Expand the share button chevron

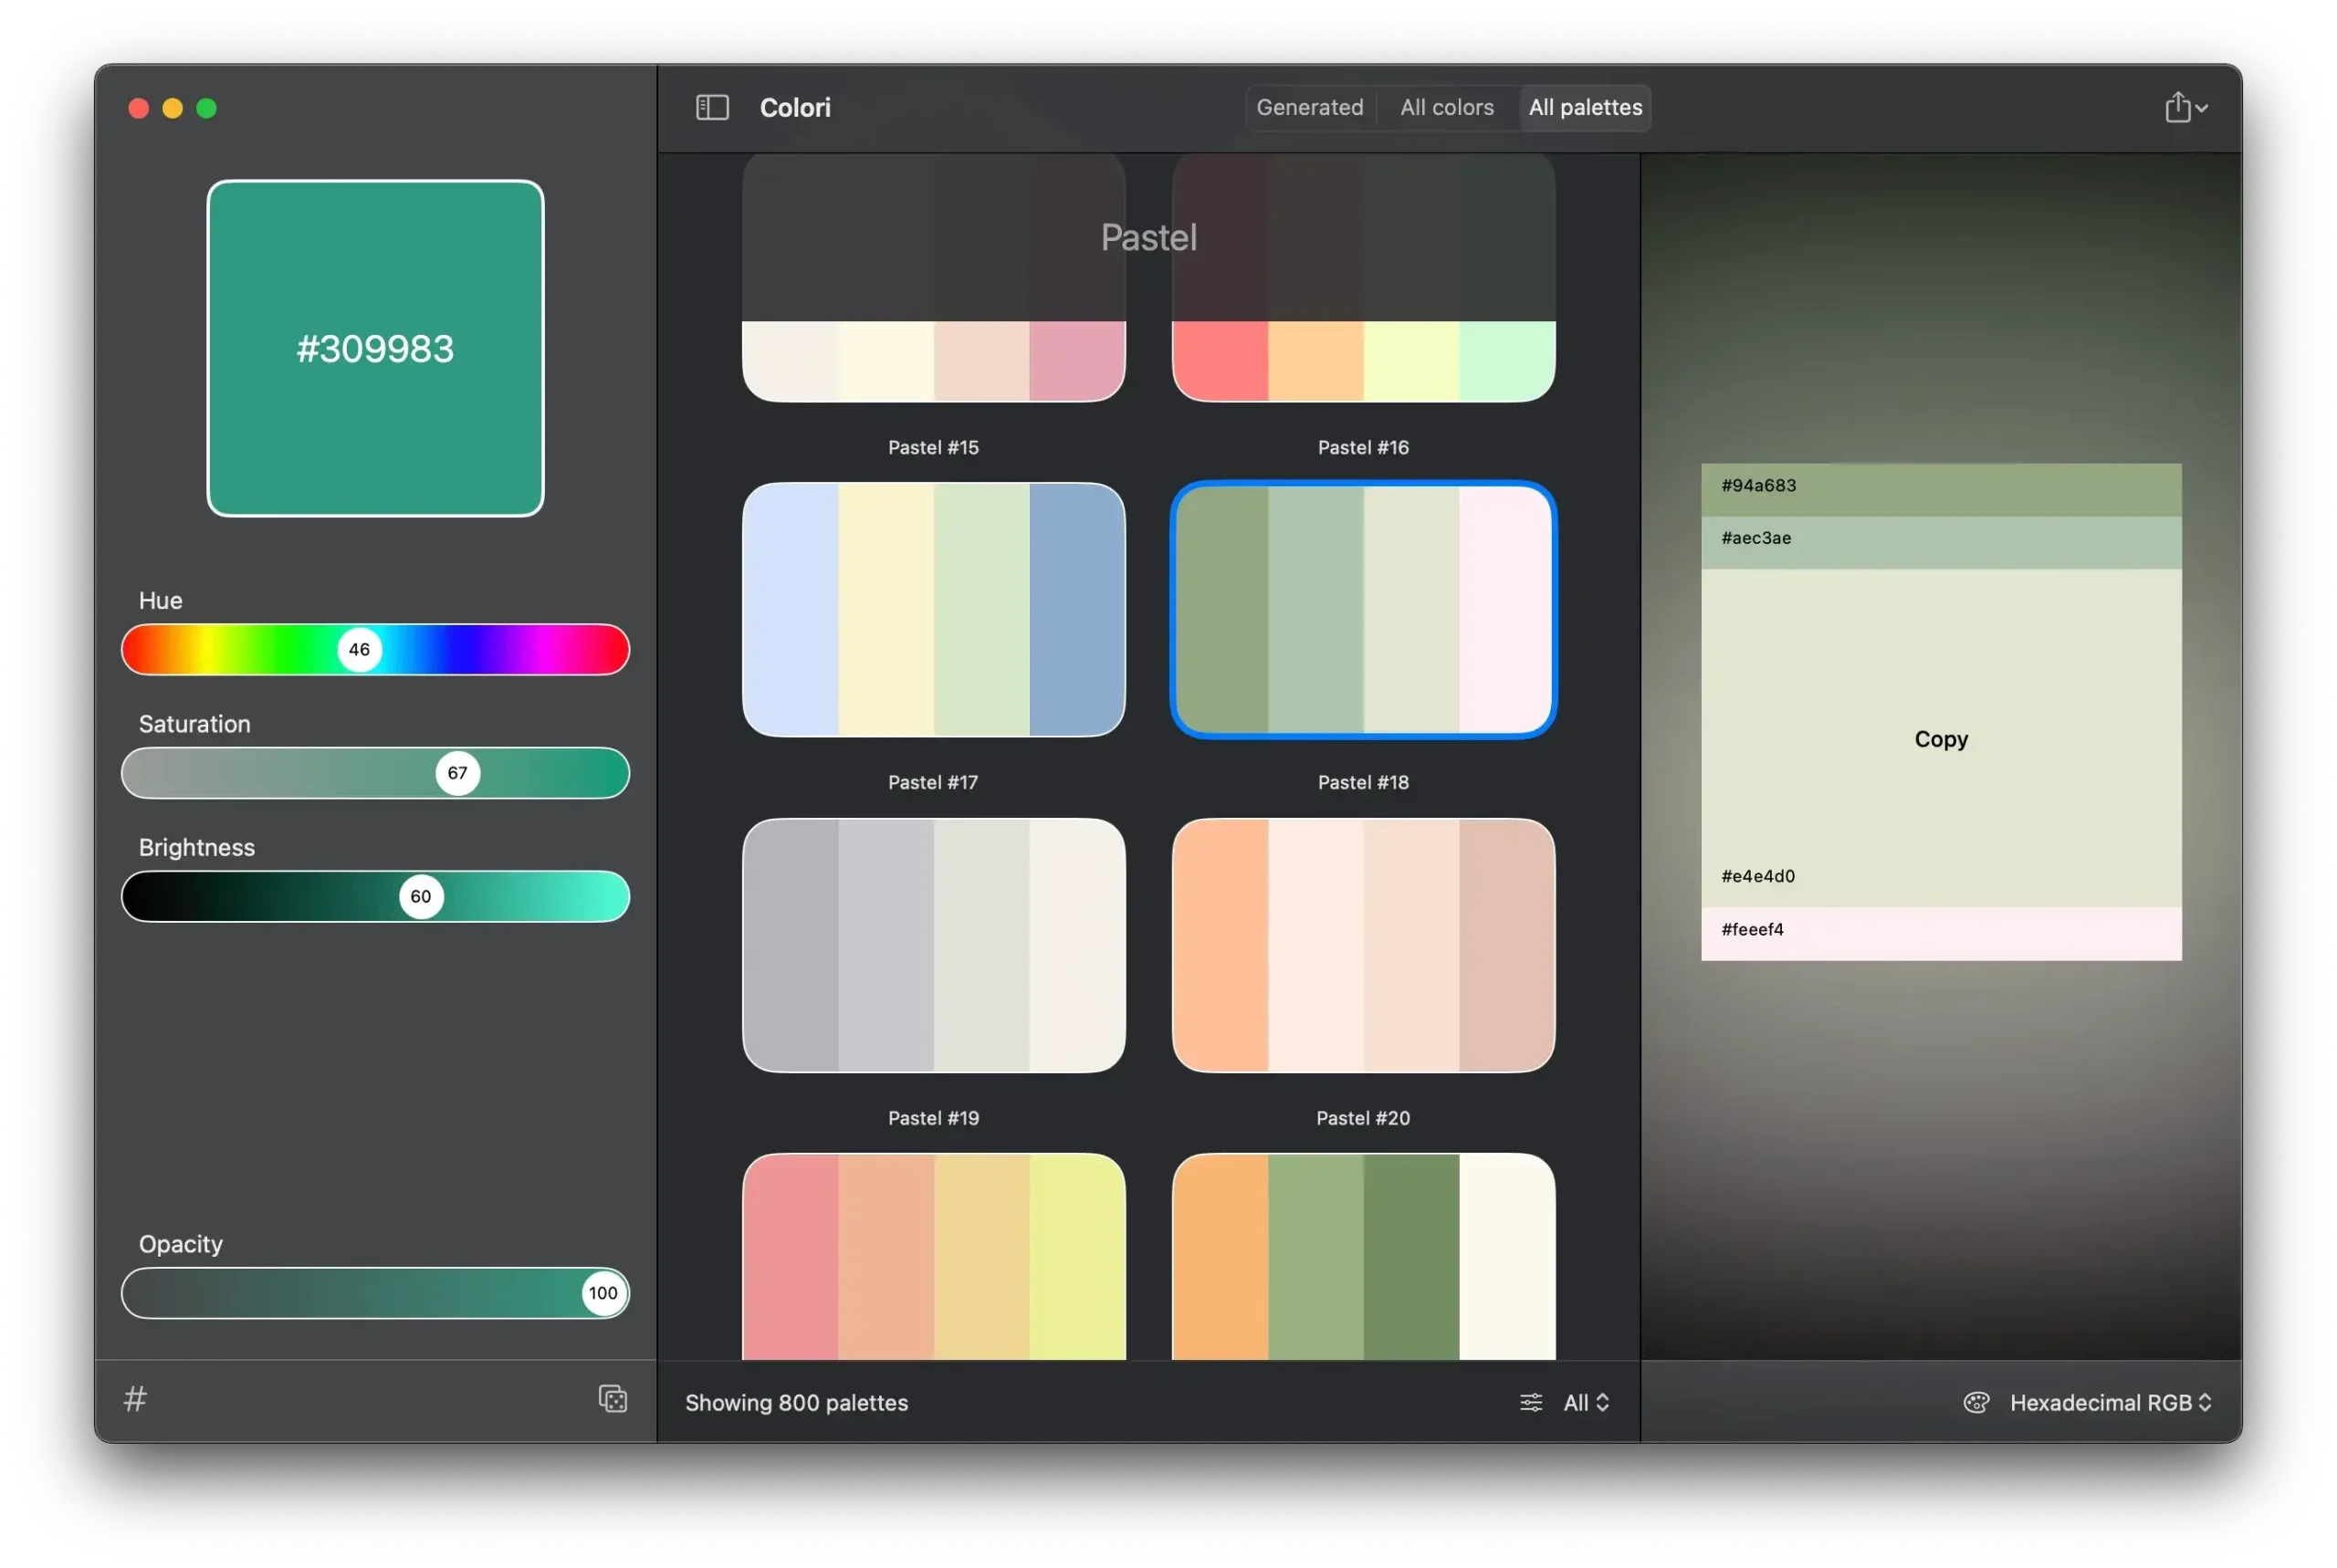tap(2202, 108)
